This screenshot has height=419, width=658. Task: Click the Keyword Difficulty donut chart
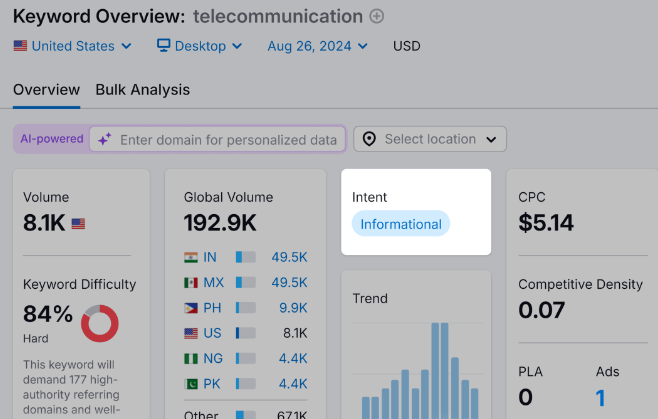coord(100,323)
